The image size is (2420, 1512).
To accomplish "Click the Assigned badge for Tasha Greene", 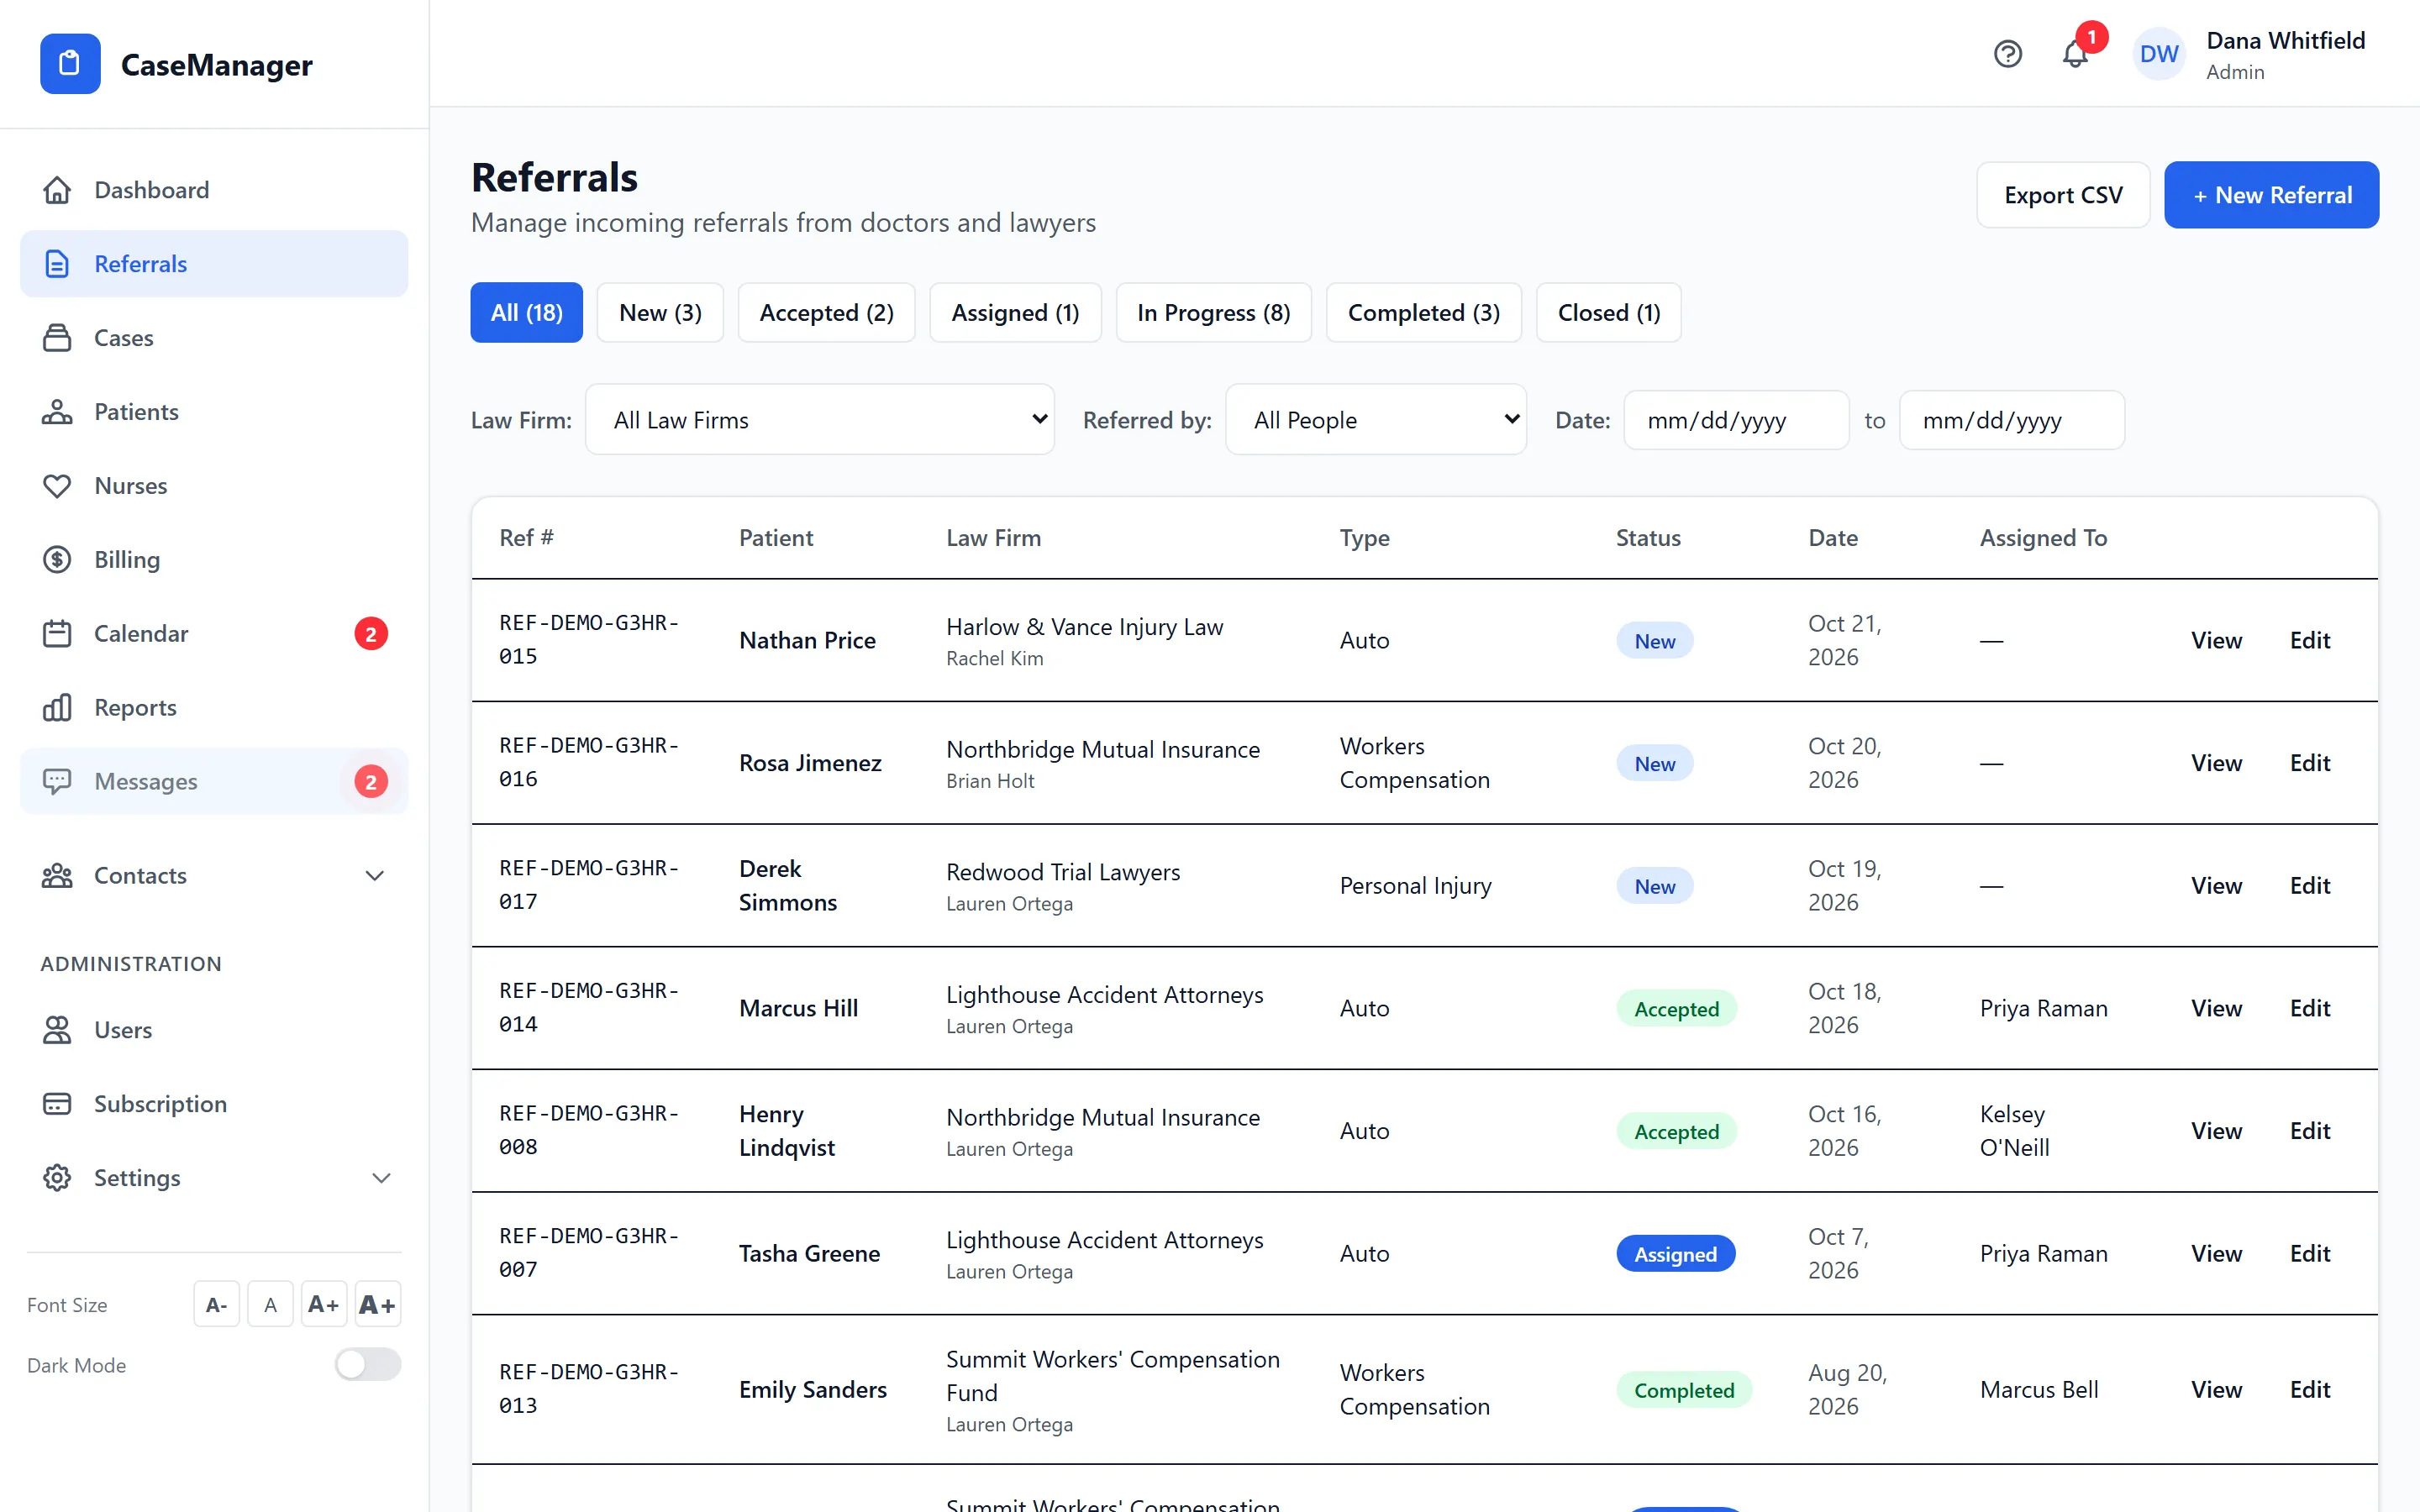I will pyautogui.click(x=1675, y=1254).
